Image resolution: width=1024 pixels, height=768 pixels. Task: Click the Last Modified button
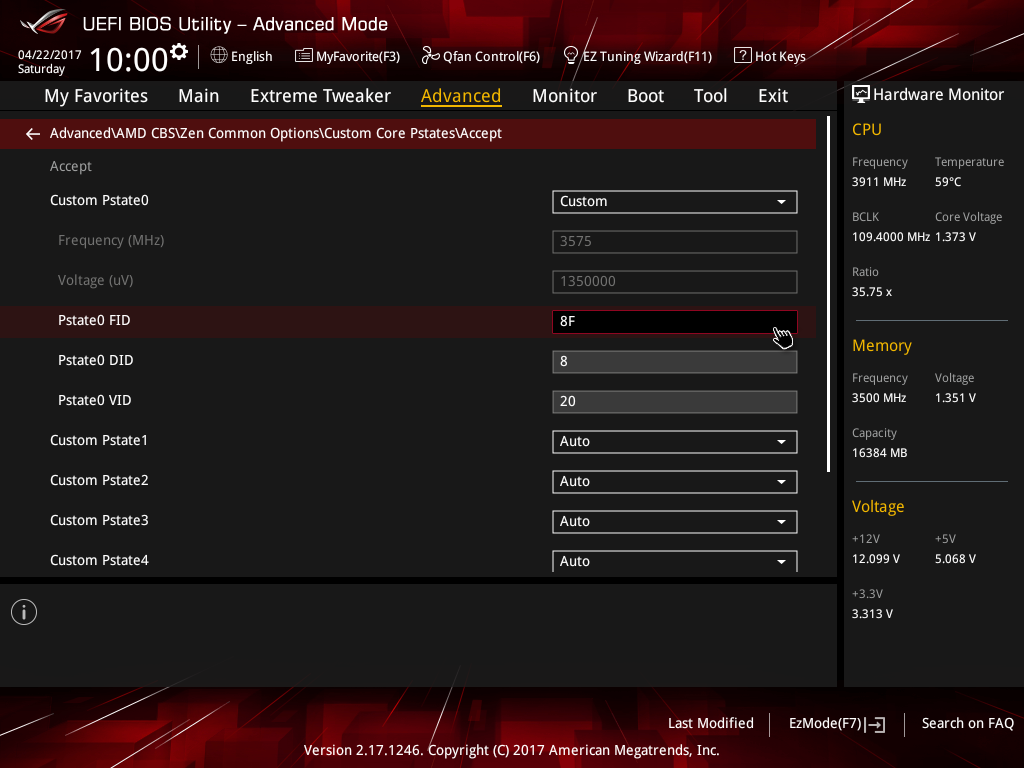point(710,723)
